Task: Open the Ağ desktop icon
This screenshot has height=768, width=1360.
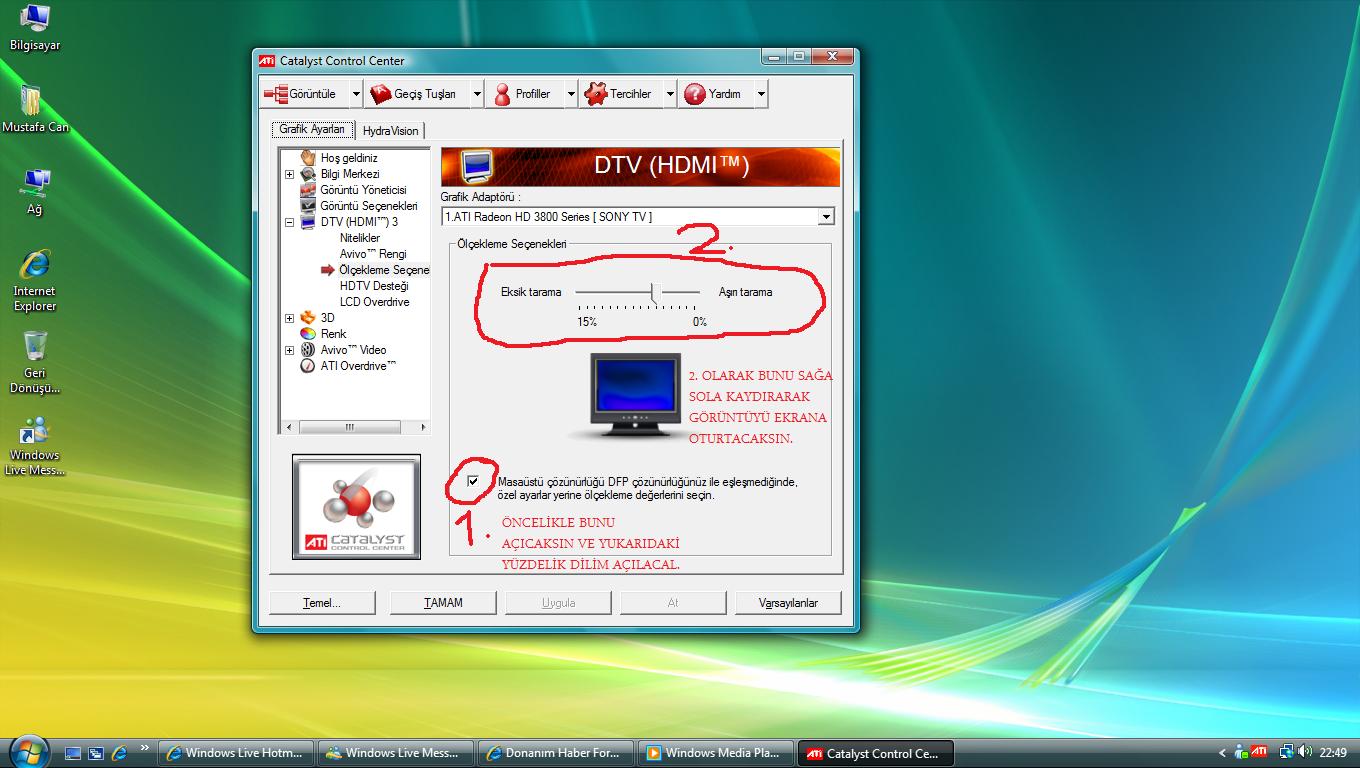Action: (x=35, y=191)
